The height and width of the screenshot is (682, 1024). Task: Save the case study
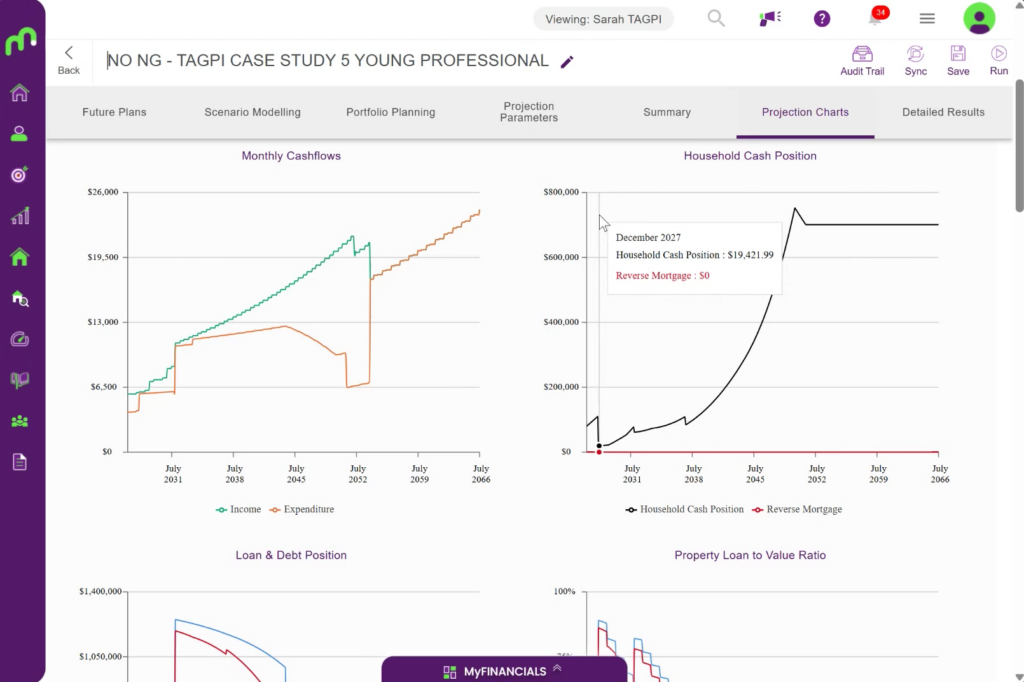(958, 61)
